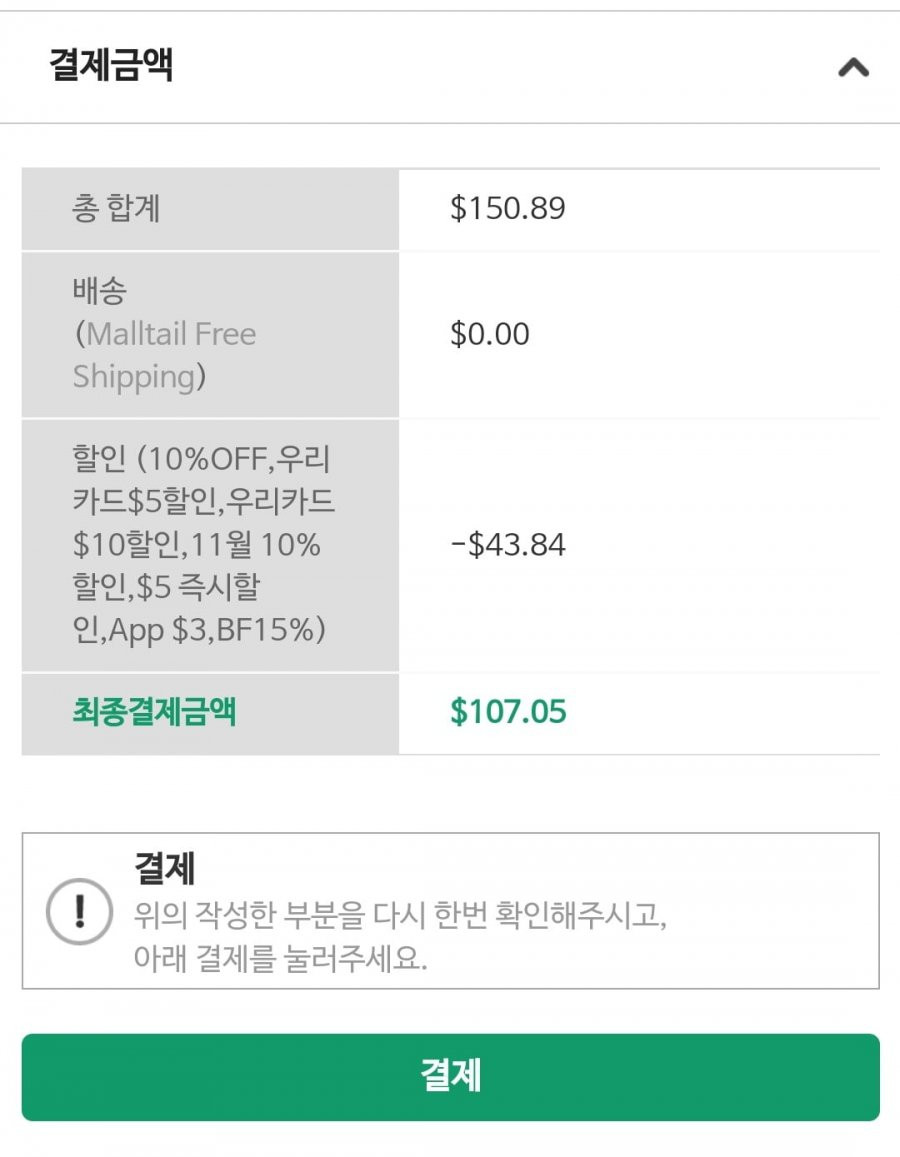The height and width of the screenshot is (1157, 900).
Task: Click the 총 합계 row label
Action: tap(115, 208)
